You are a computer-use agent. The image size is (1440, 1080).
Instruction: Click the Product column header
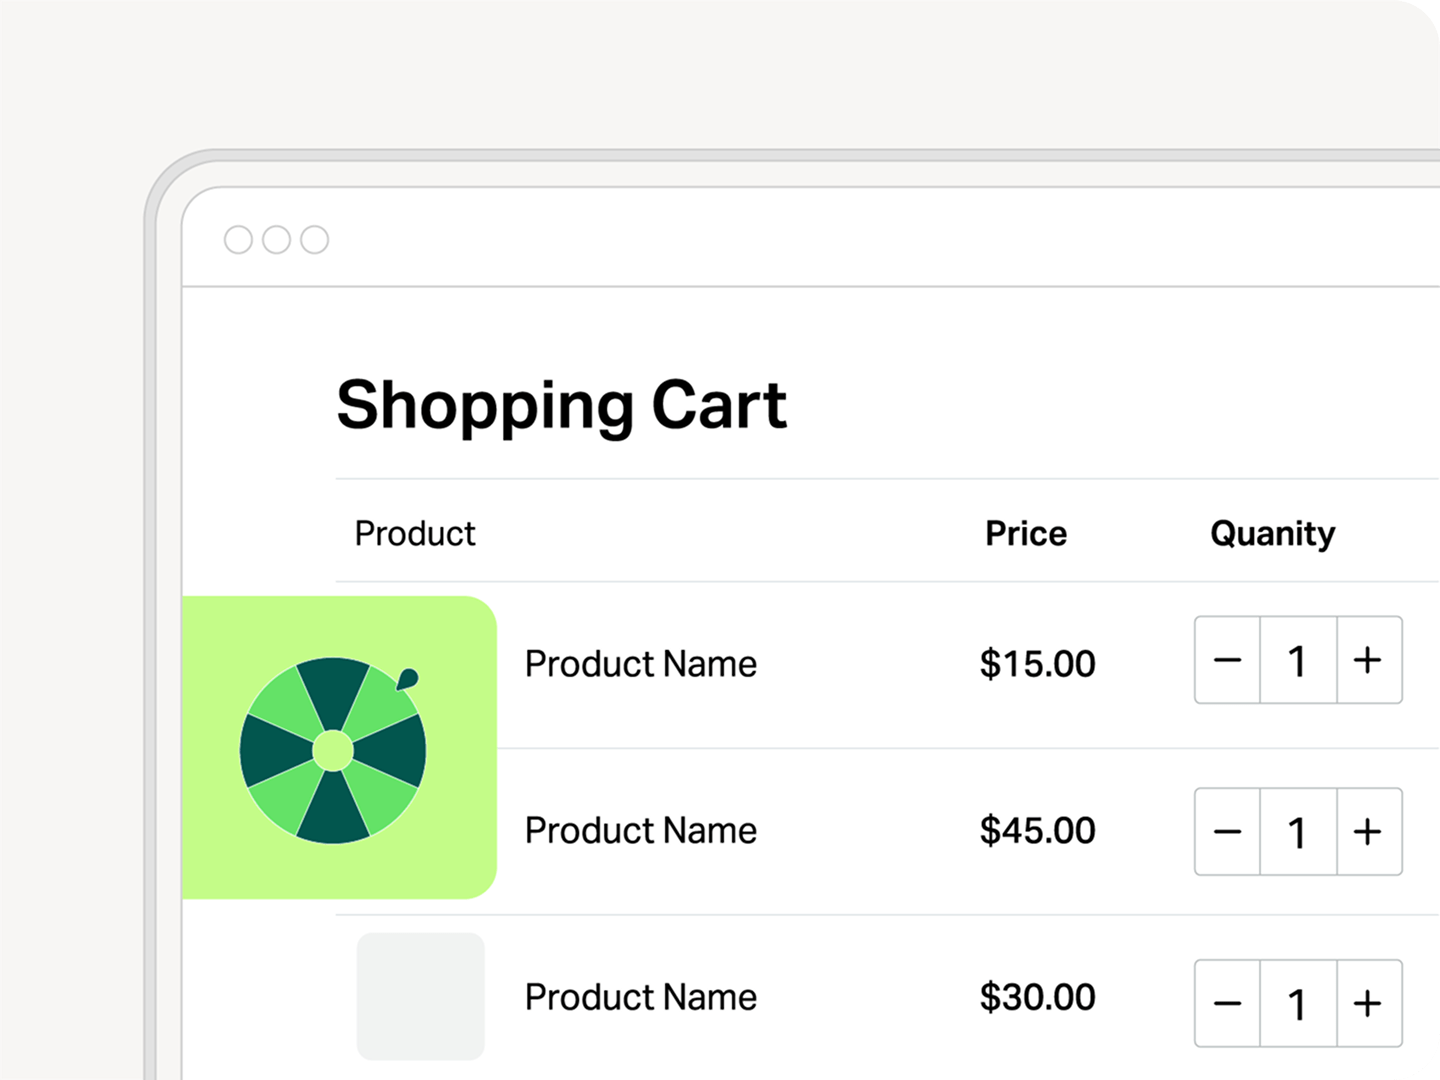[x=415, y=534]
